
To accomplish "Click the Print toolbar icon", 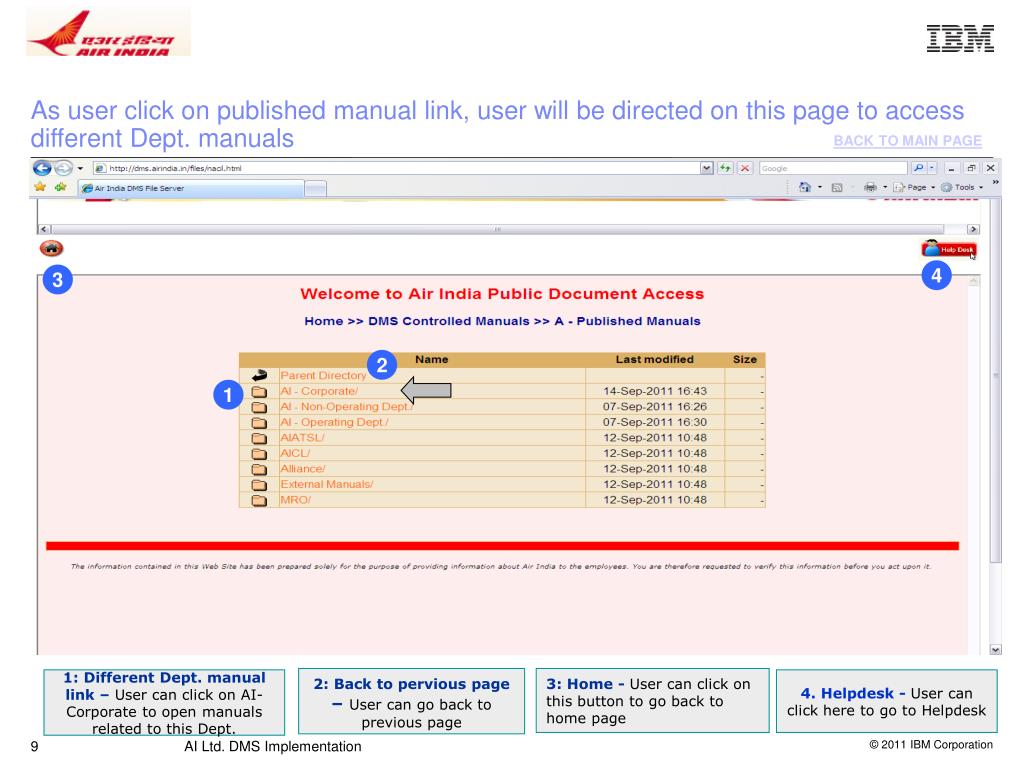I will pos(870,187).
